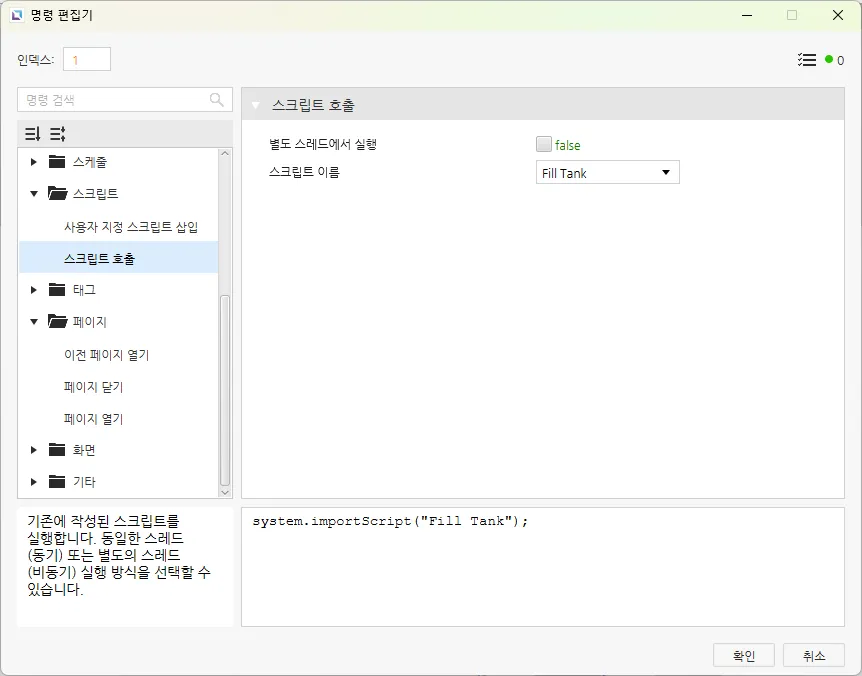Collapse the 페이지 tree folder arrow
This screenshot has height=676, width=862.
tap(34, 322)
